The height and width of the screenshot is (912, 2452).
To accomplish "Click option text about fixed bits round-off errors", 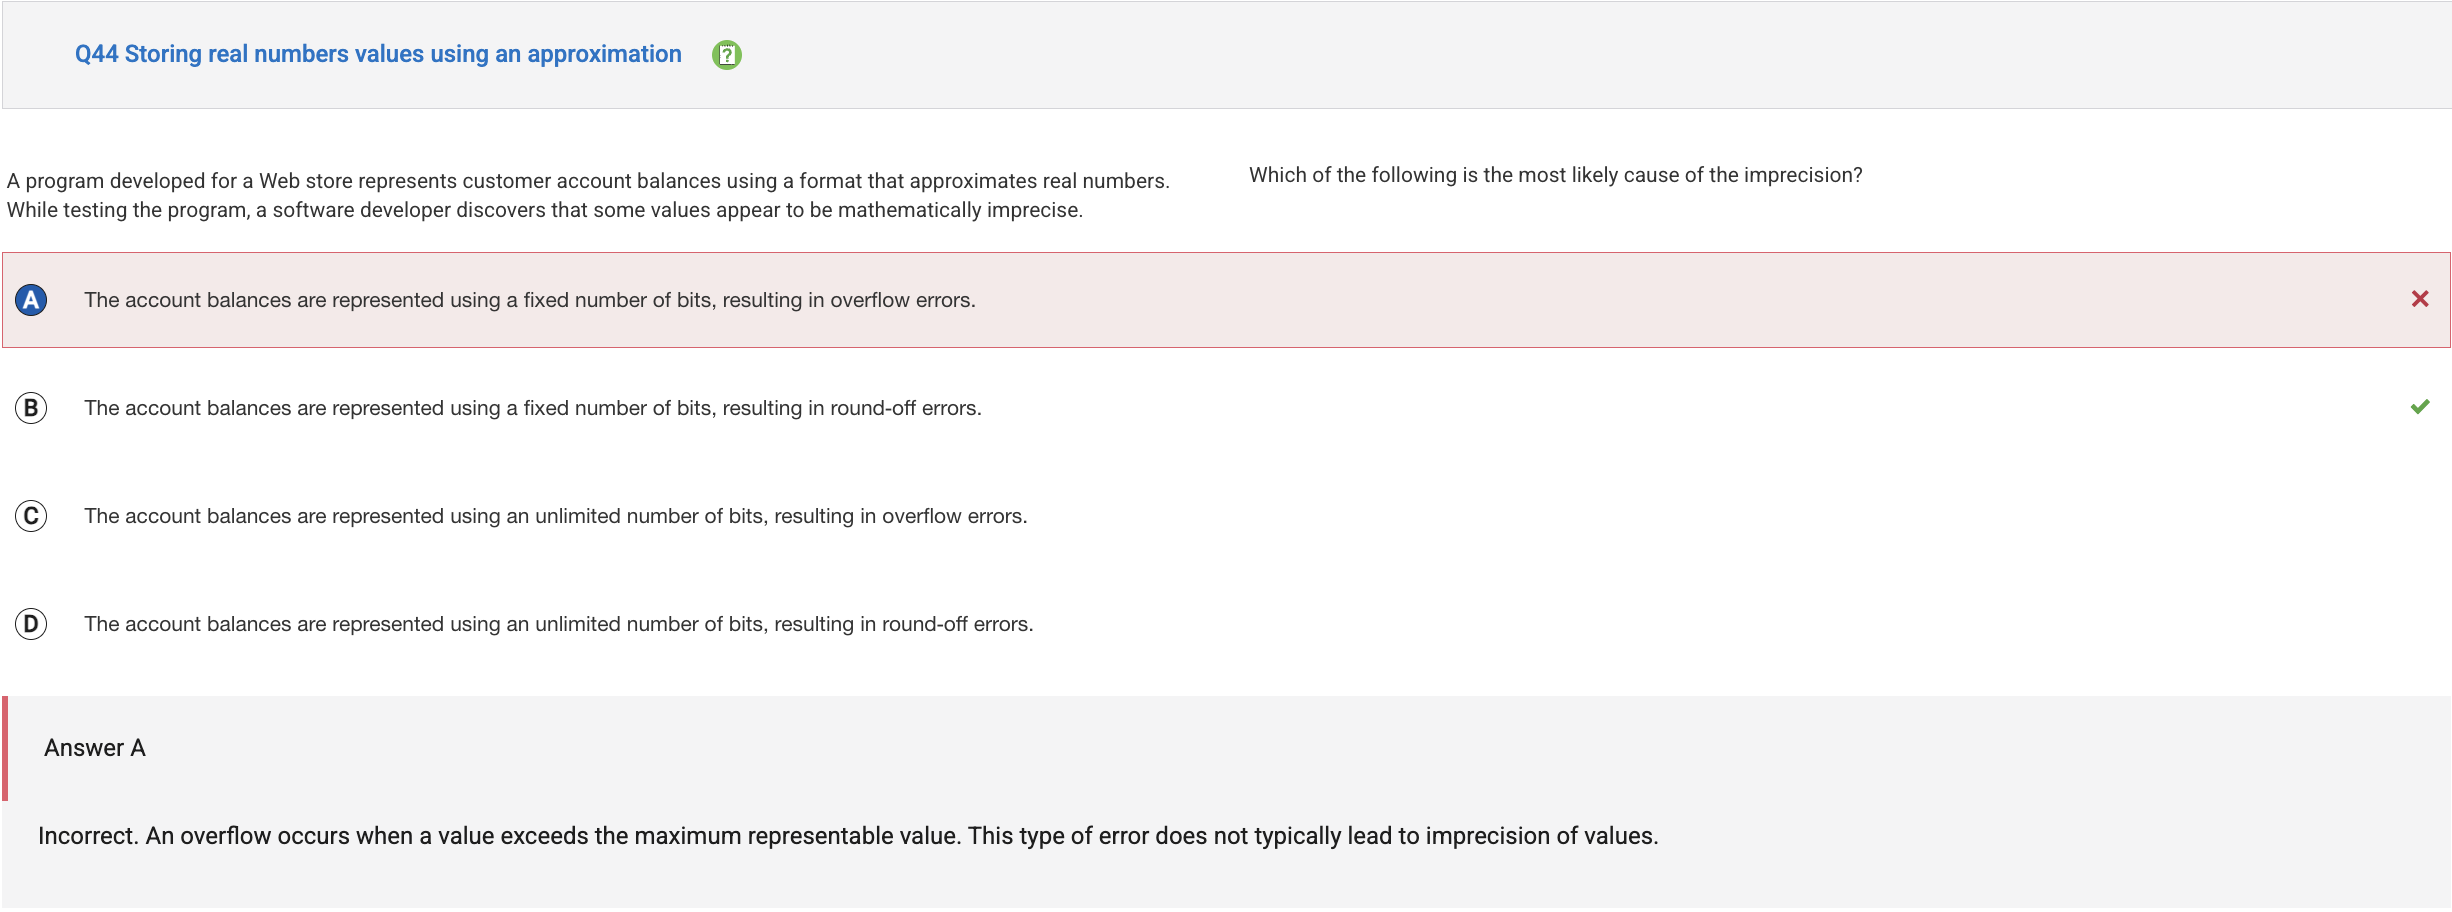I will pos(533,408).
